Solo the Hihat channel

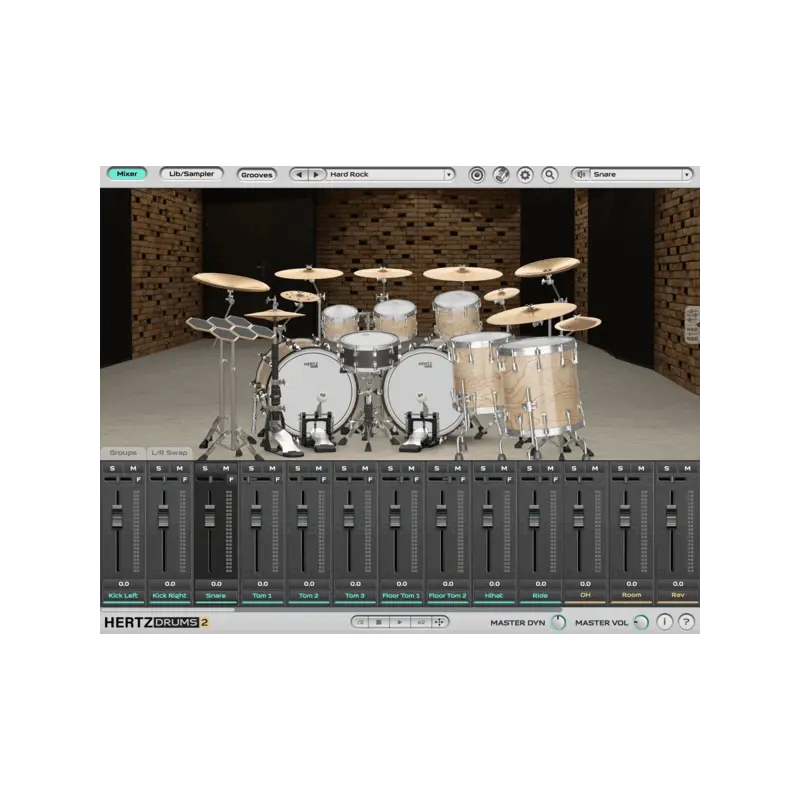coord(483,468)
